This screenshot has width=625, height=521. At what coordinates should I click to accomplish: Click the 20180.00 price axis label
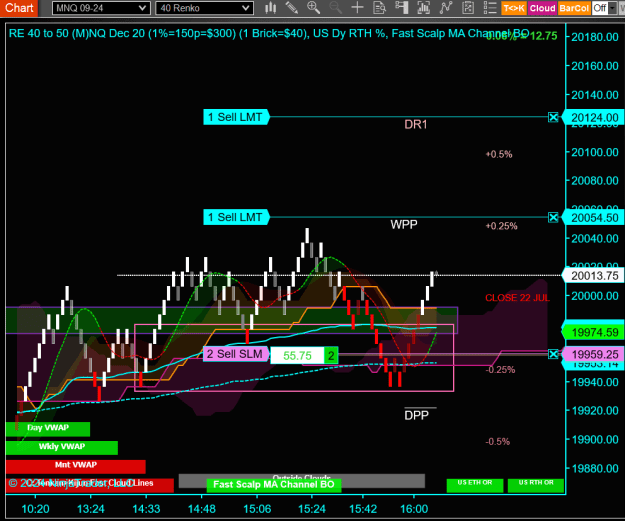[x=595, y=37]
